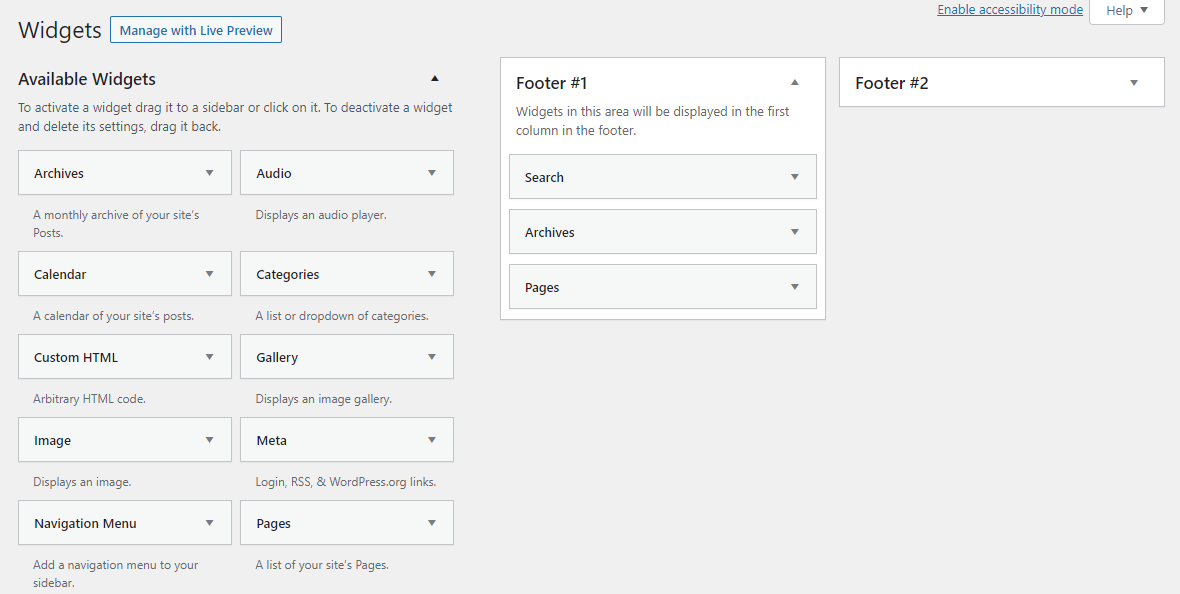The image size is (1180, 594).
Task: Collapse the Footer #1 widget area
Action: [795, 82]
